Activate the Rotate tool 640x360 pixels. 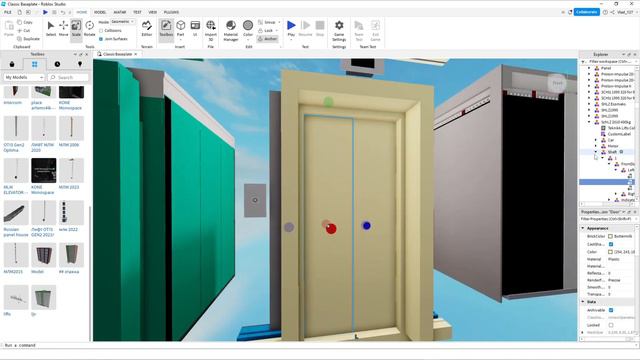tap(89, 29)
